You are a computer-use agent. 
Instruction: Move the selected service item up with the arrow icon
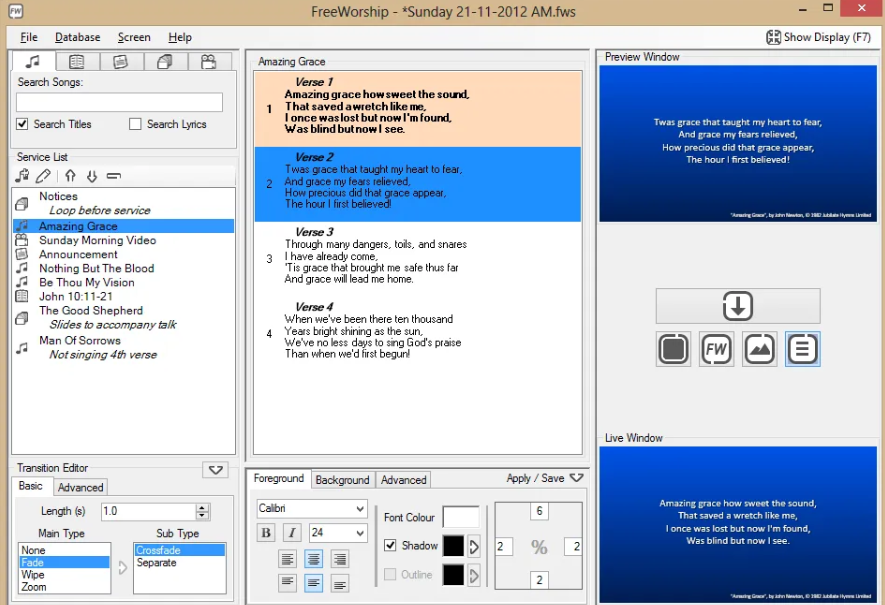pos(70,176)
